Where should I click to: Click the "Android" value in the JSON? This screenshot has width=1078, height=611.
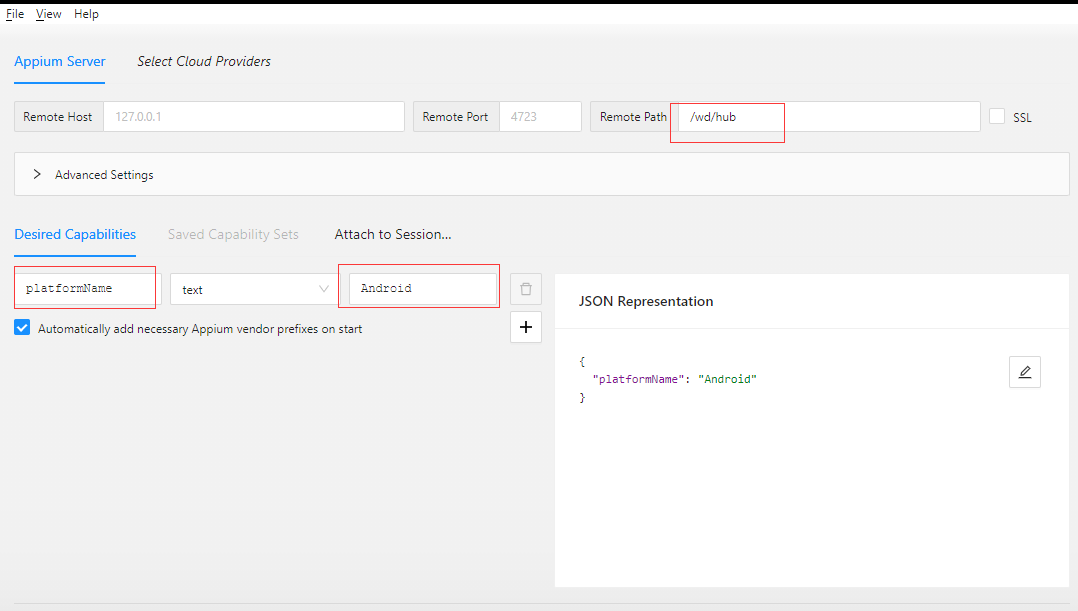pyautogui.click(x=727, y=379)
